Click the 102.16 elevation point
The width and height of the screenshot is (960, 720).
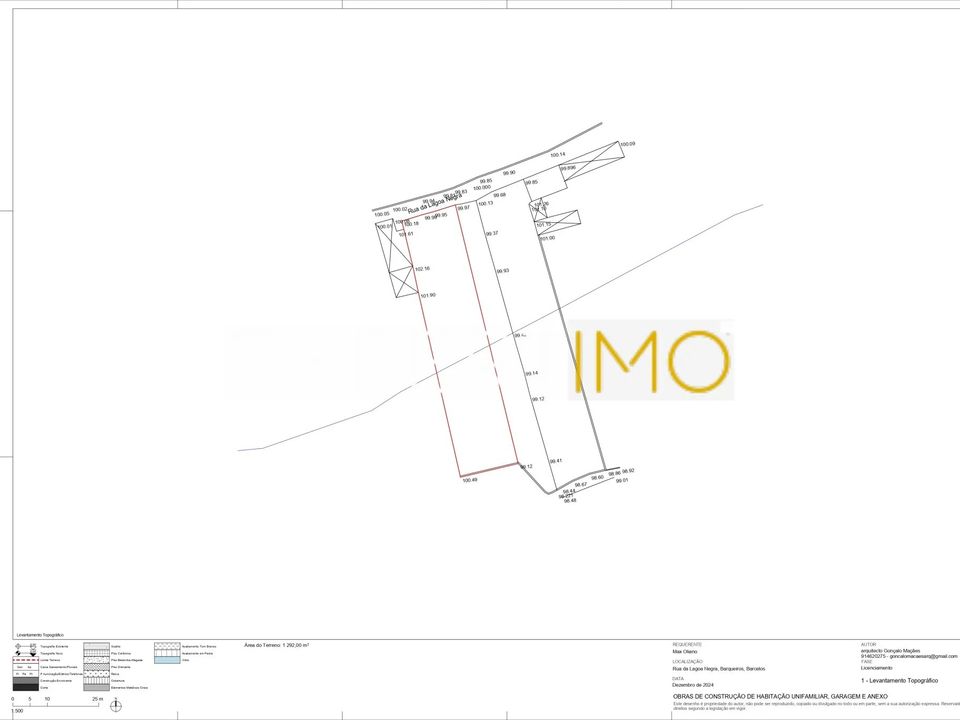pyautogui.click(x=422, y=269)
